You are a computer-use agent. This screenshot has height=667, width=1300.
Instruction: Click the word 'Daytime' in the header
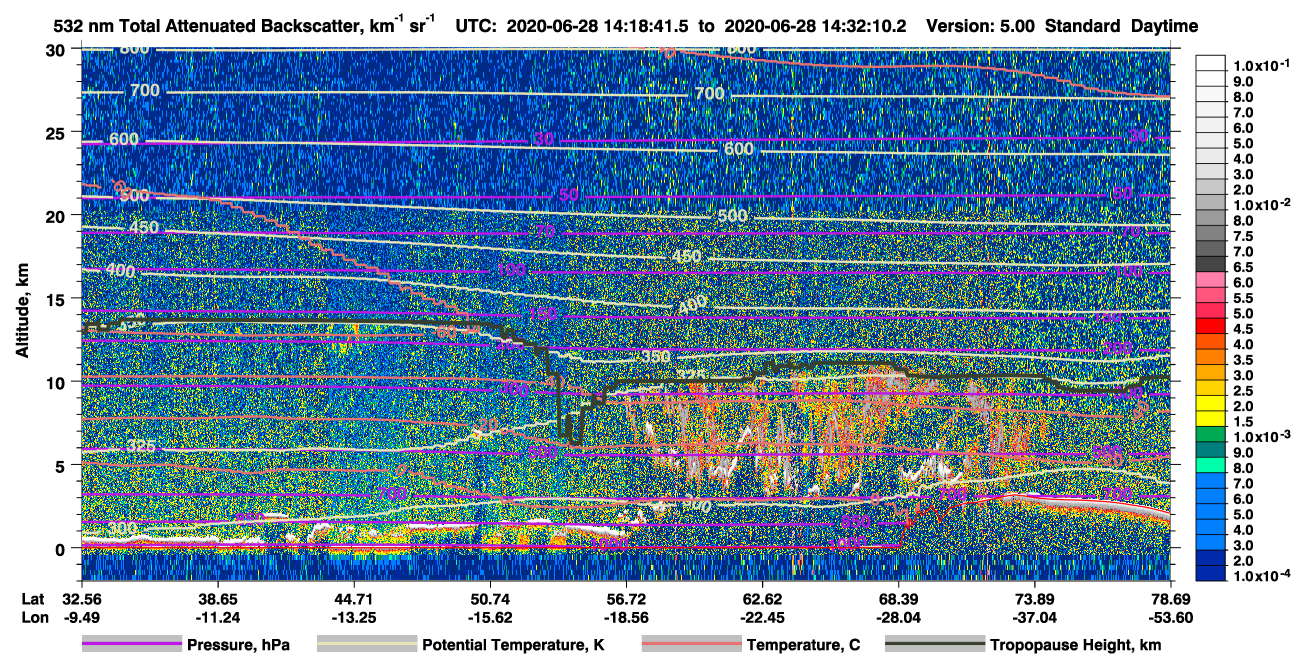click(x=1164, y=26)
